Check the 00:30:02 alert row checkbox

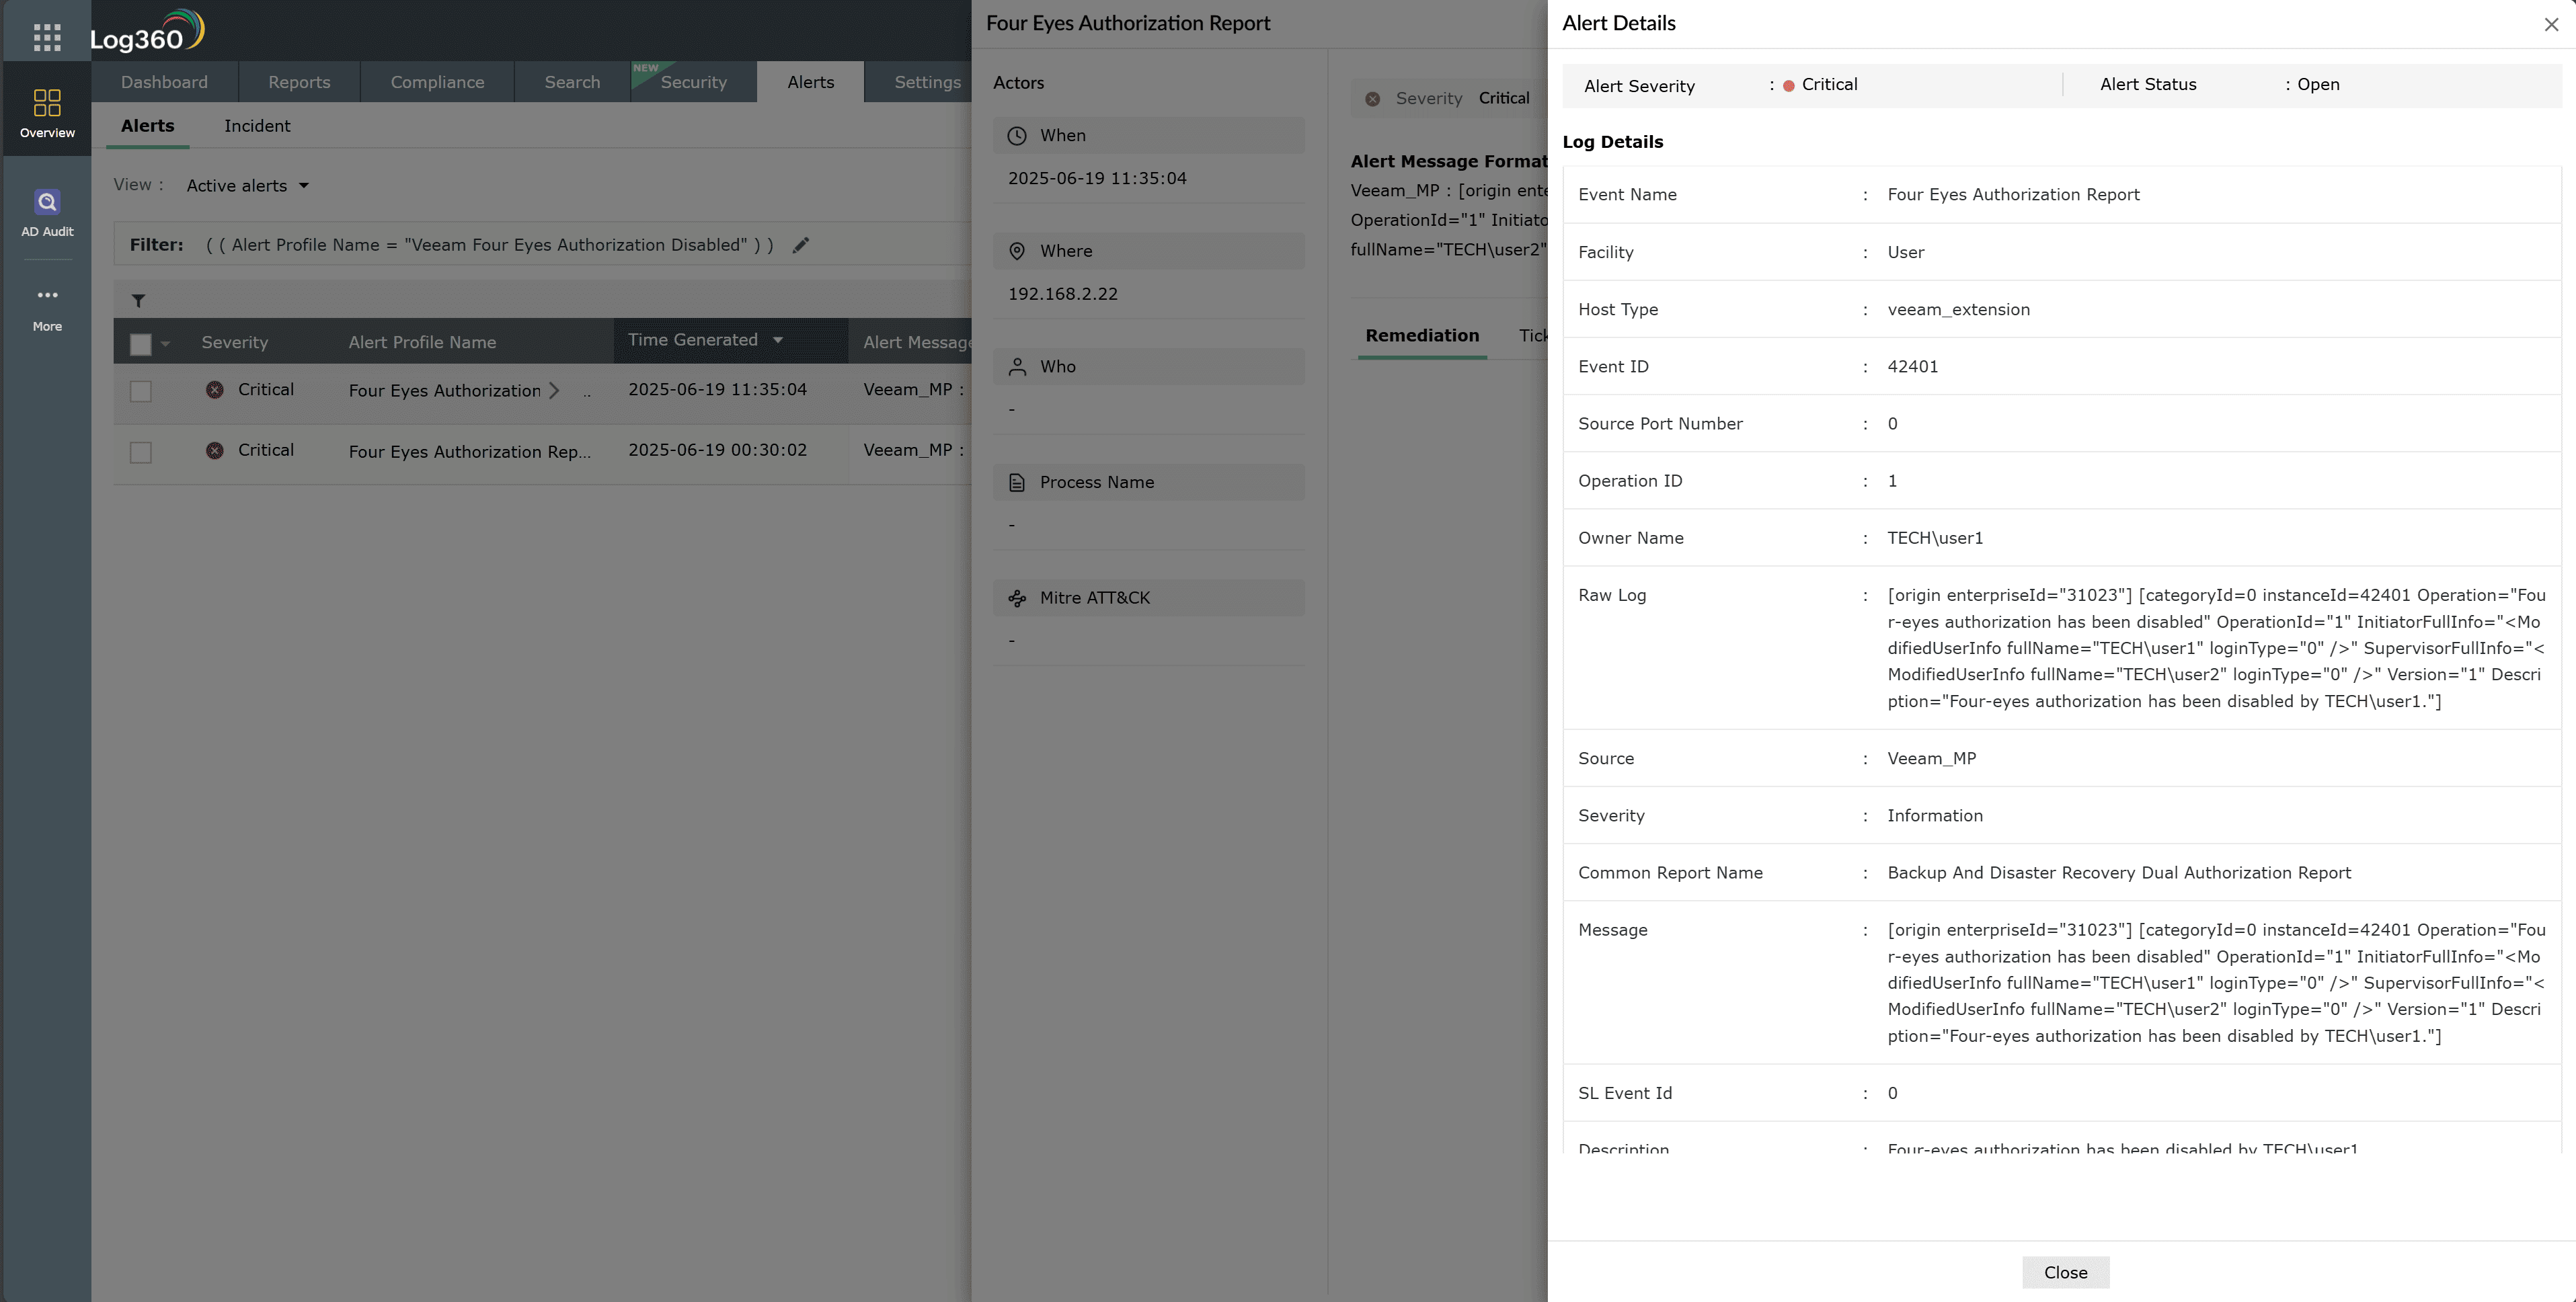click(140, 452)
